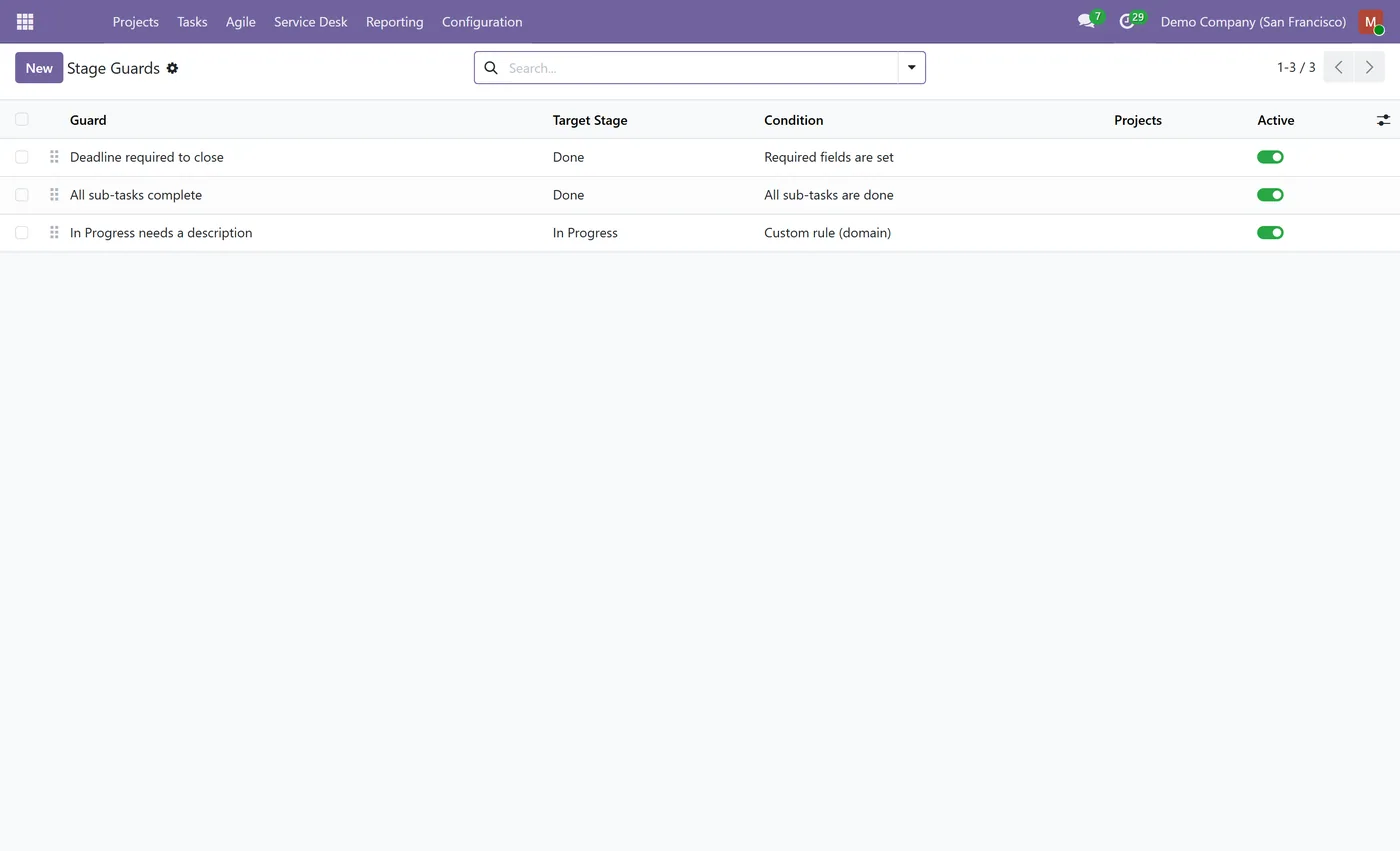This screenshot has height=851, width=1400.
Task: Click the In Progress target stage cell
Action: (x=585, y=233)
